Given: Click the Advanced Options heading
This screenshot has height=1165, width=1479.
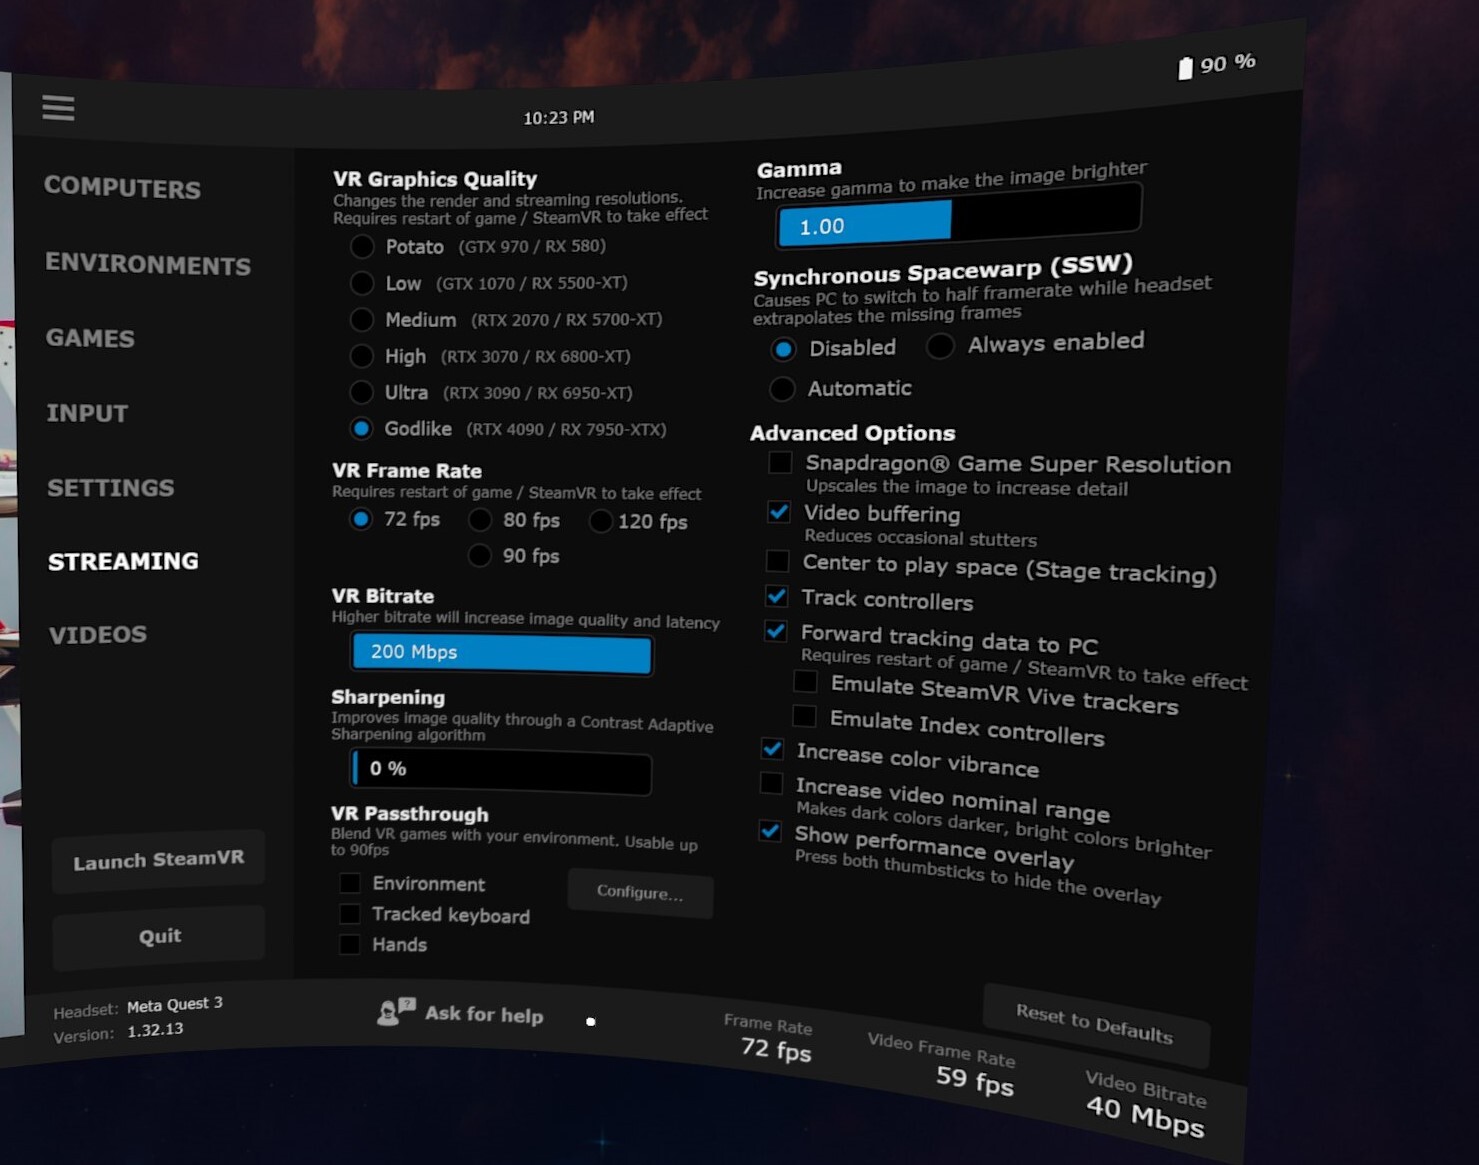Looking at the screenshot, I should coord(853,433).
